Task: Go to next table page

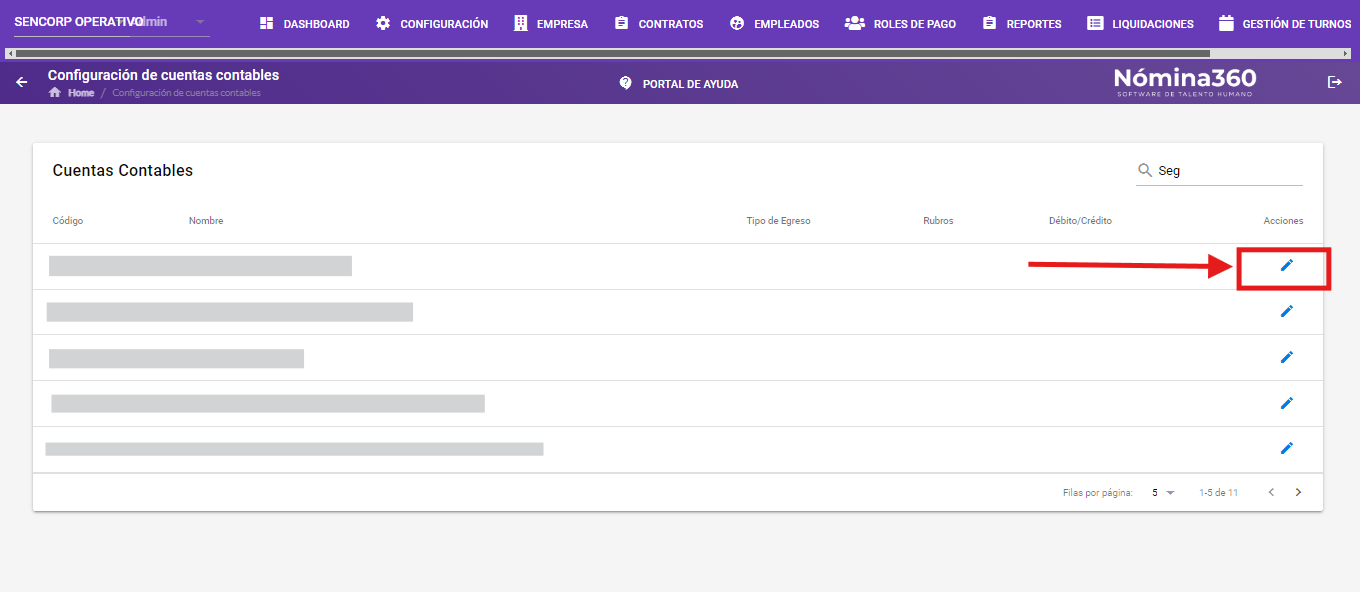Action: point(1298,492)
